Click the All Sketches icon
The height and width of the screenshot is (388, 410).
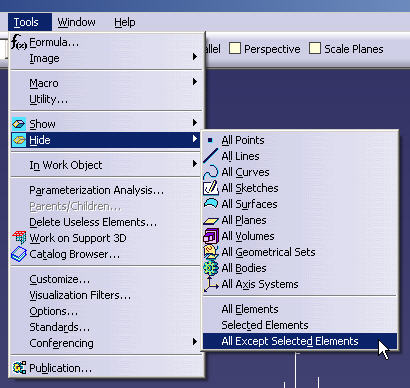tap(211, 188)
